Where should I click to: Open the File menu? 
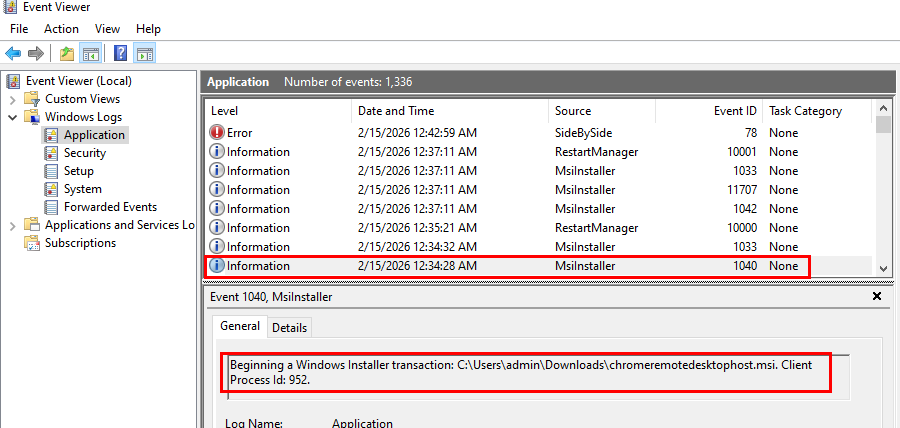(19, 29)
